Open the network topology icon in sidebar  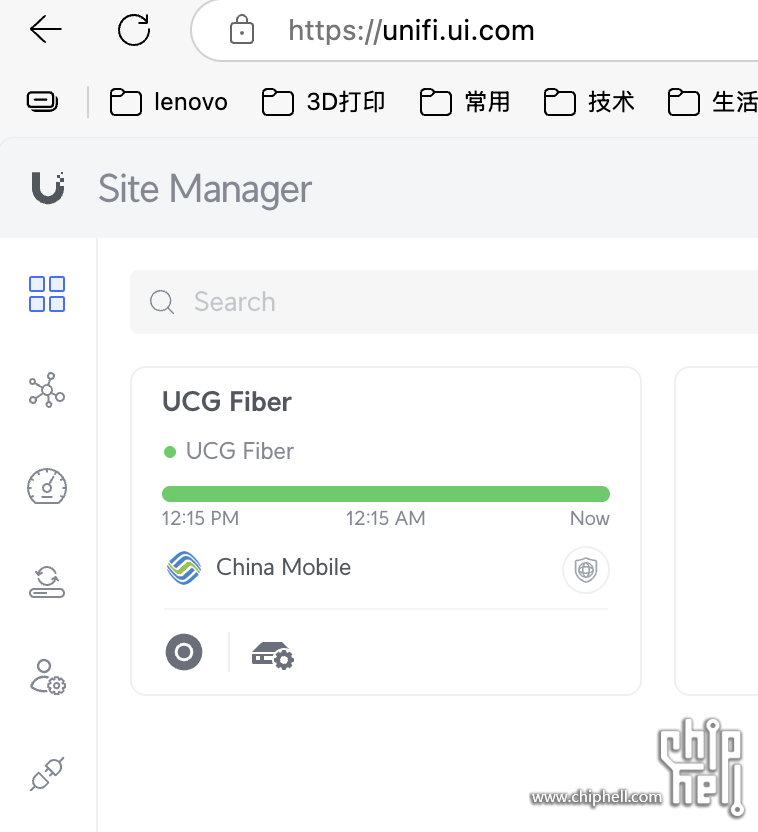pyautogui.click(x=47, y=390)
